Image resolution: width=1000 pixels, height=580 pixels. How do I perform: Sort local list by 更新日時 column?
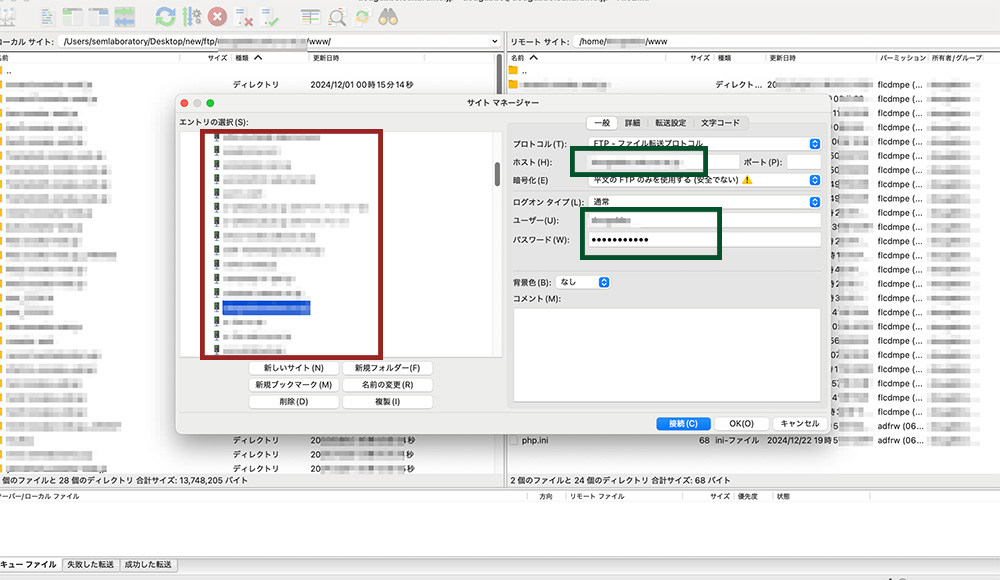click(326, 57)
